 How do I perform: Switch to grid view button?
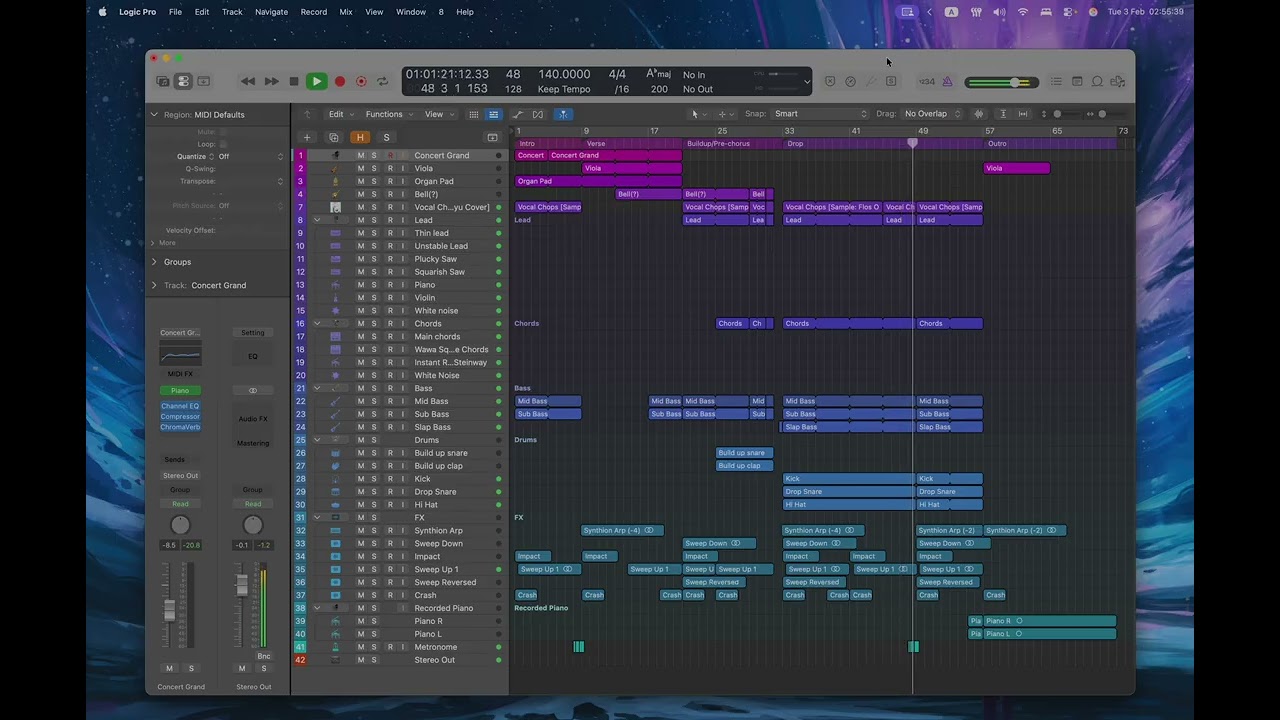(x=474, y=114)
